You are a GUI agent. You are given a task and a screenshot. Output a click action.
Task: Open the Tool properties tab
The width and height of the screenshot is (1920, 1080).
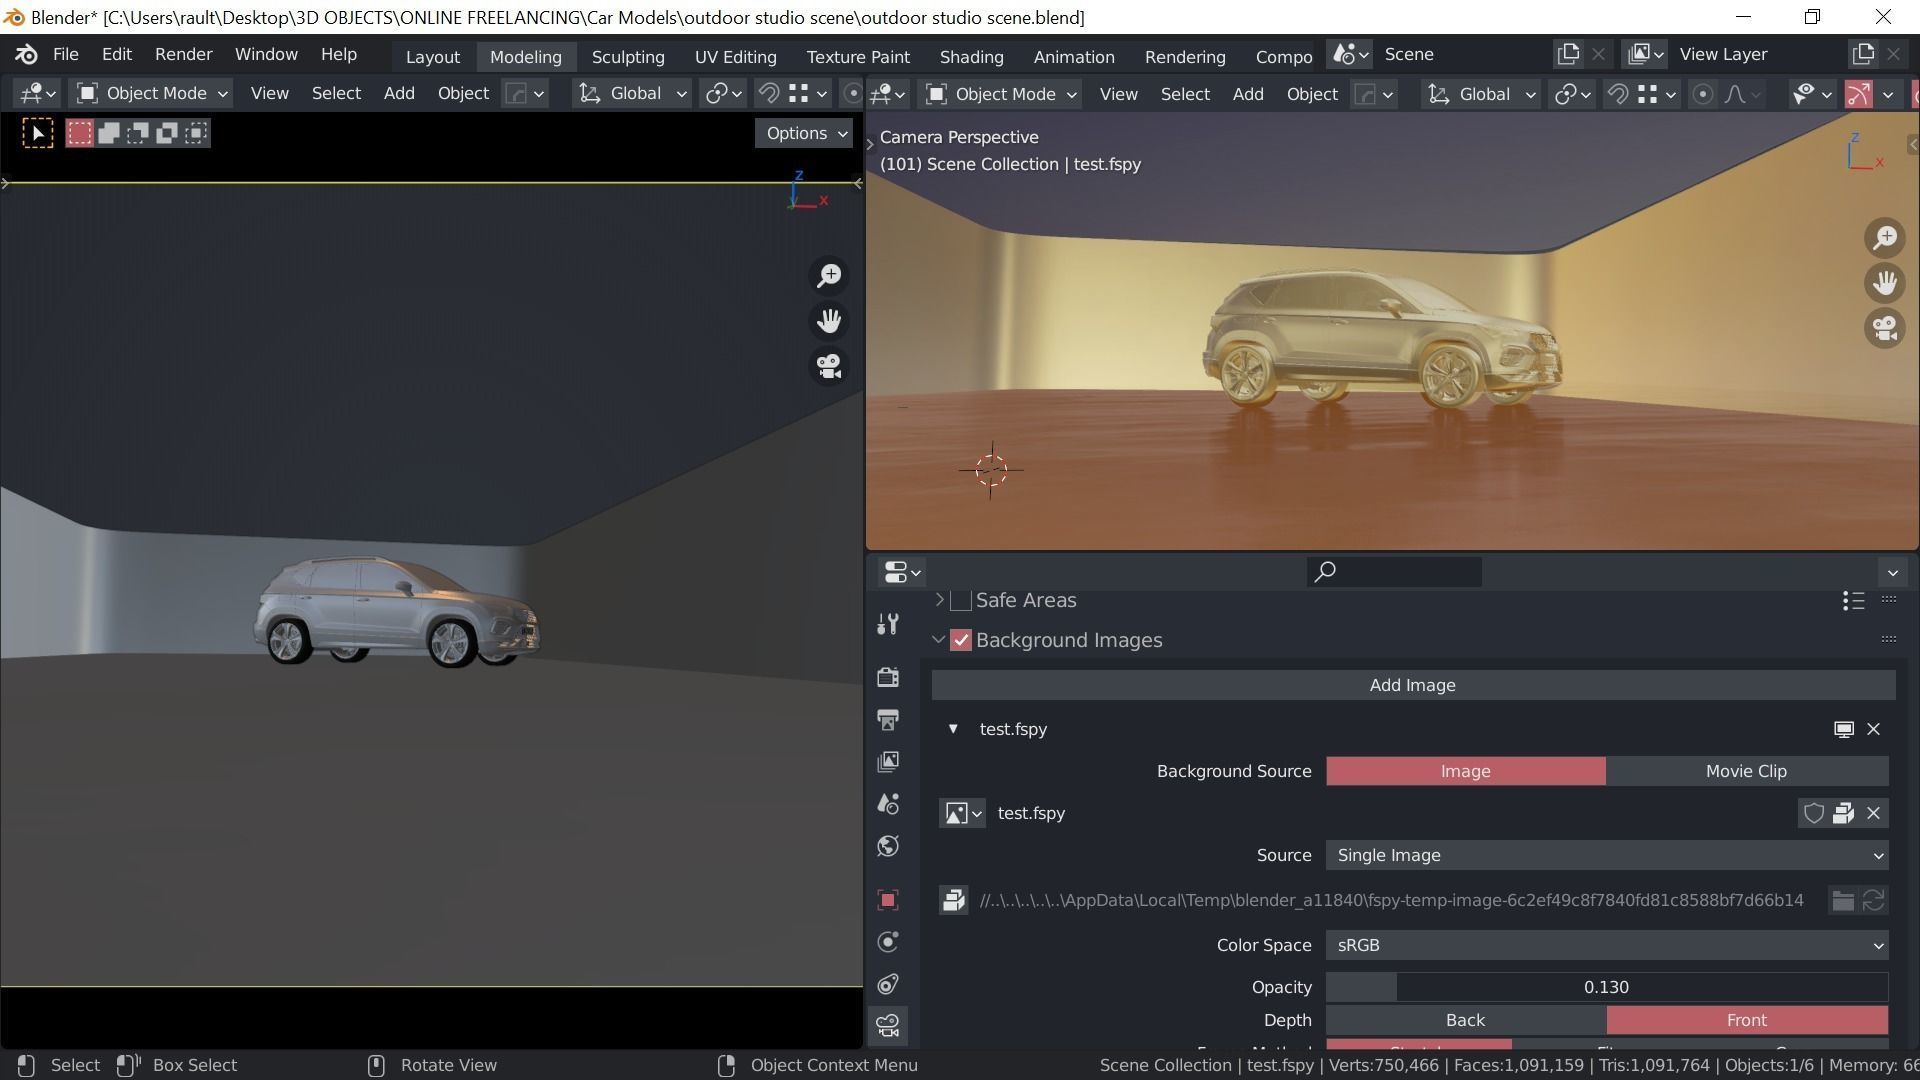(887, 624)
